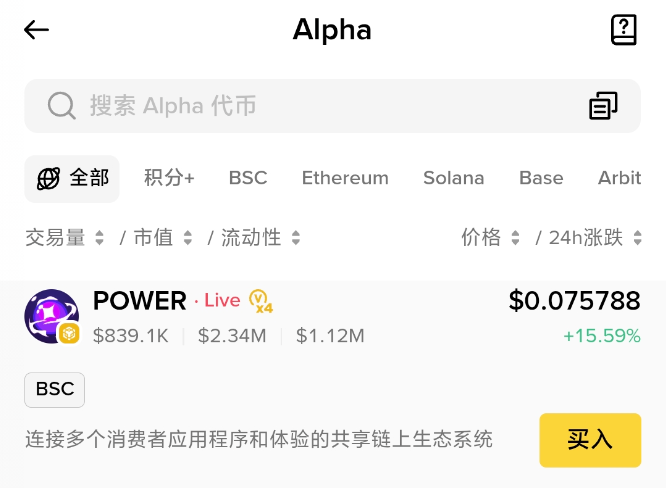Viewport: 666px width, 488px height.
Task: Switch to the Ethereum tab
Action: tap(345, 178)
